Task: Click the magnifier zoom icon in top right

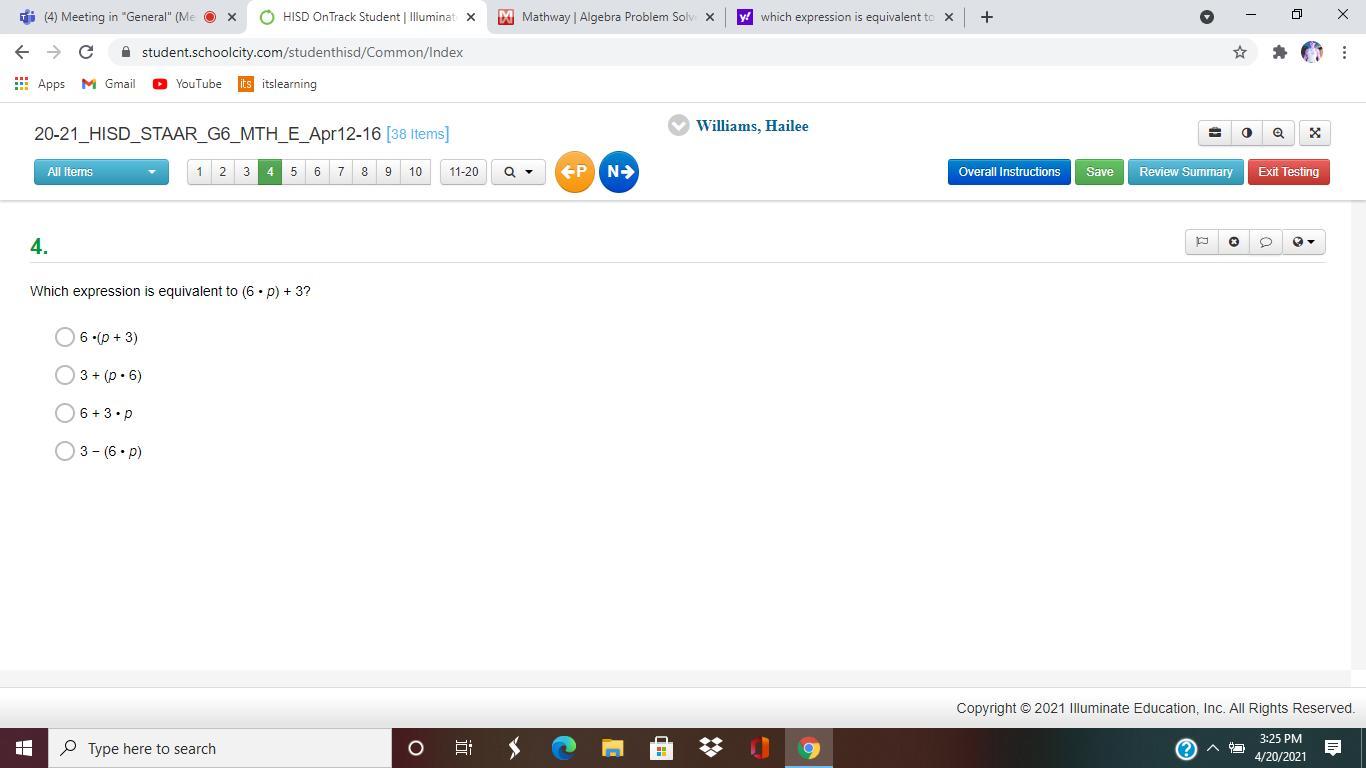Action: click(x=1278, y=133)
